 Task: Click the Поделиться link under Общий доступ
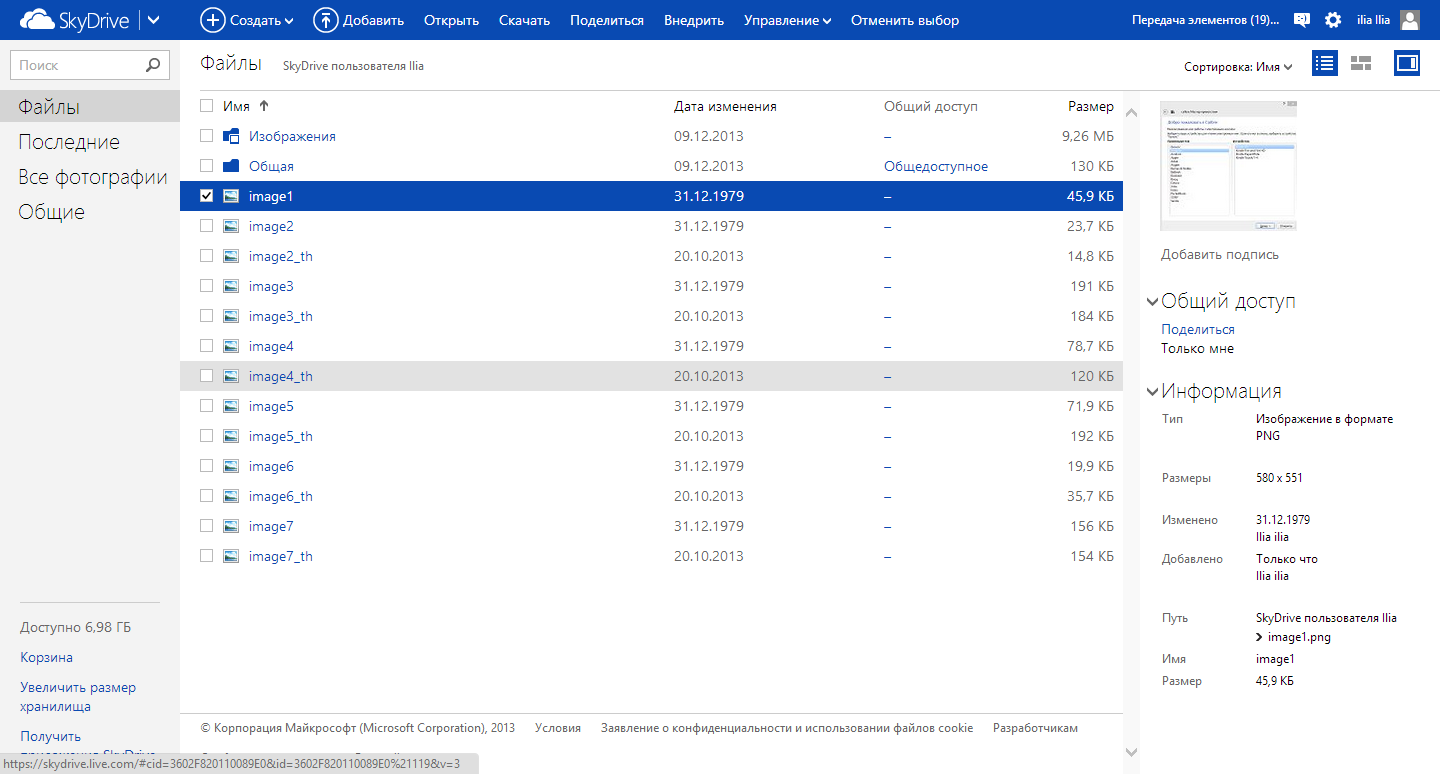[x=1197, y=329]
